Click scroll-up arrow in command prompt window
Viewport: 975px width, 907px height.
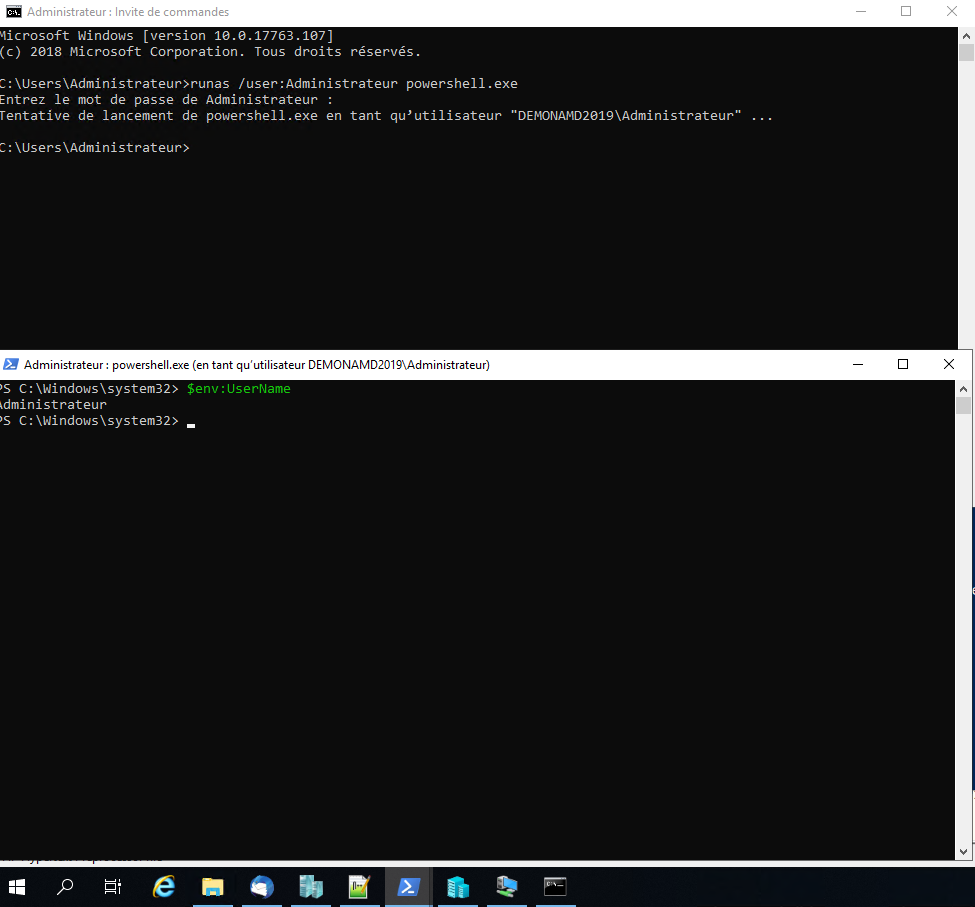(x=966, y=35)
